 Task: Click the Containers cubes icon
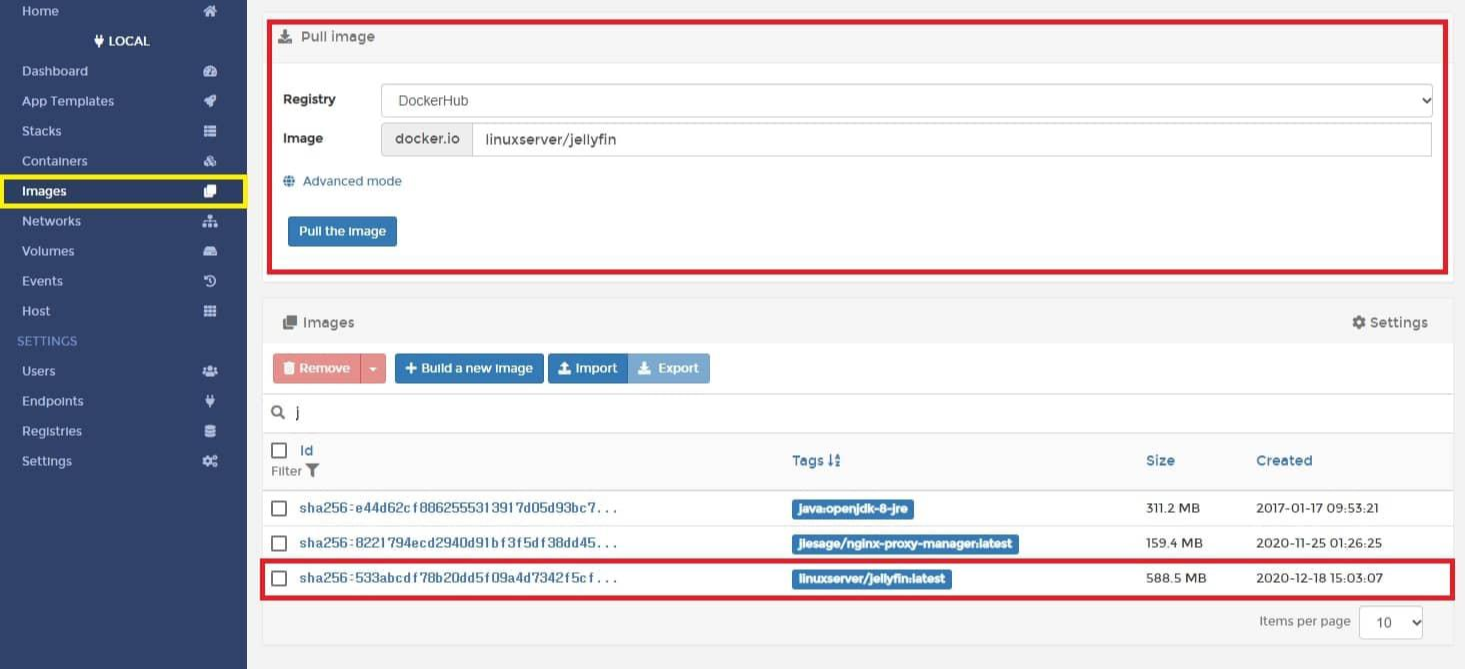[210, 161]
